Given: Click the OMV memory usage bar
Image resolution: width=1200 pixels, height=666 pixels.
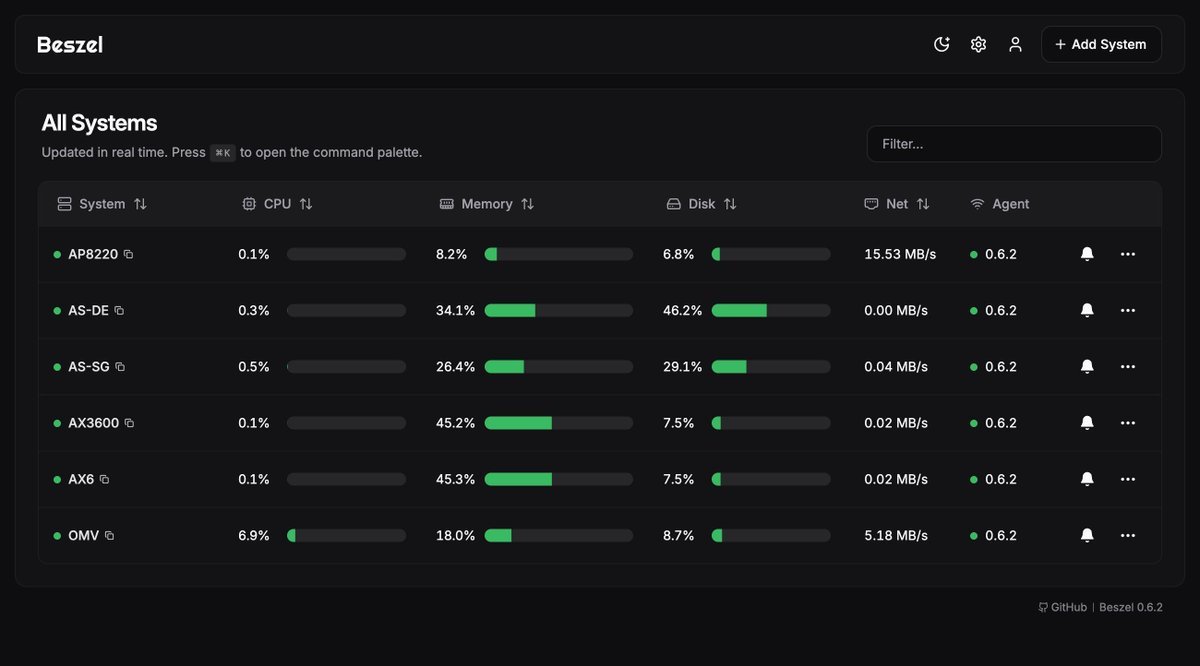Looking at the screenshot, I should pos(558,536).
